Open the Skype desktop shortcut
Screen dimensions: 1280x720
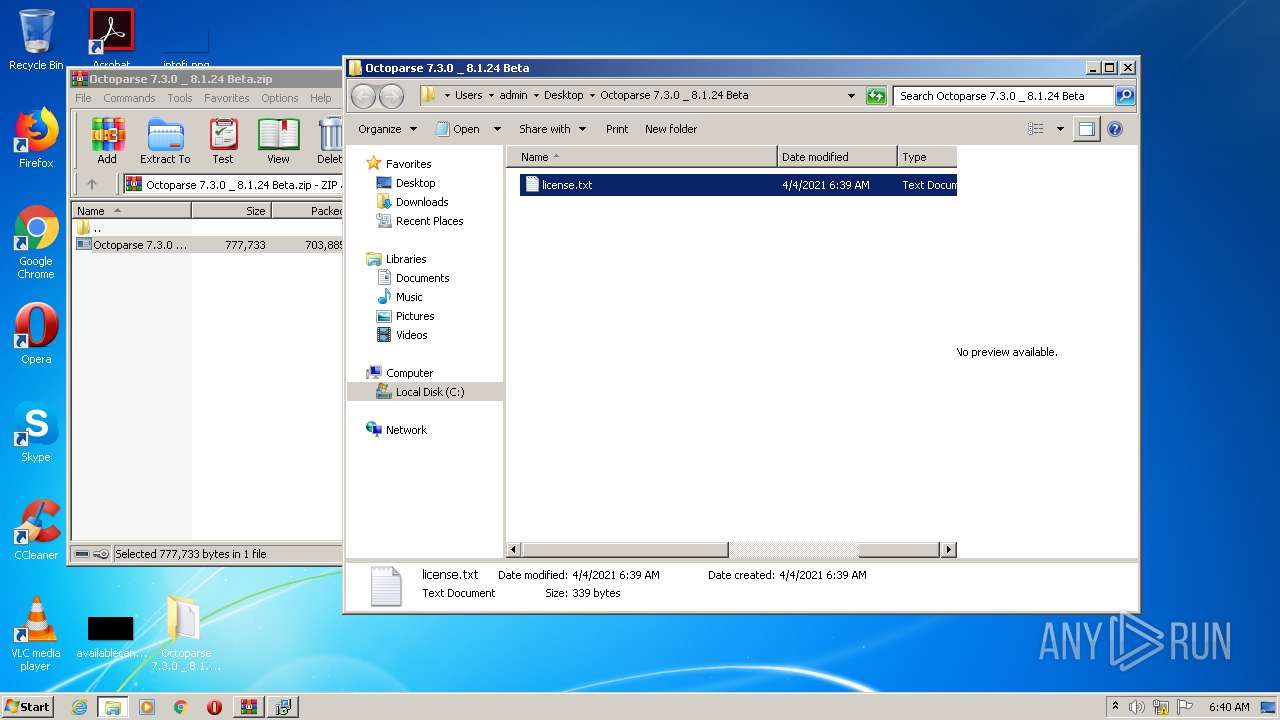(x=36, y=434)
